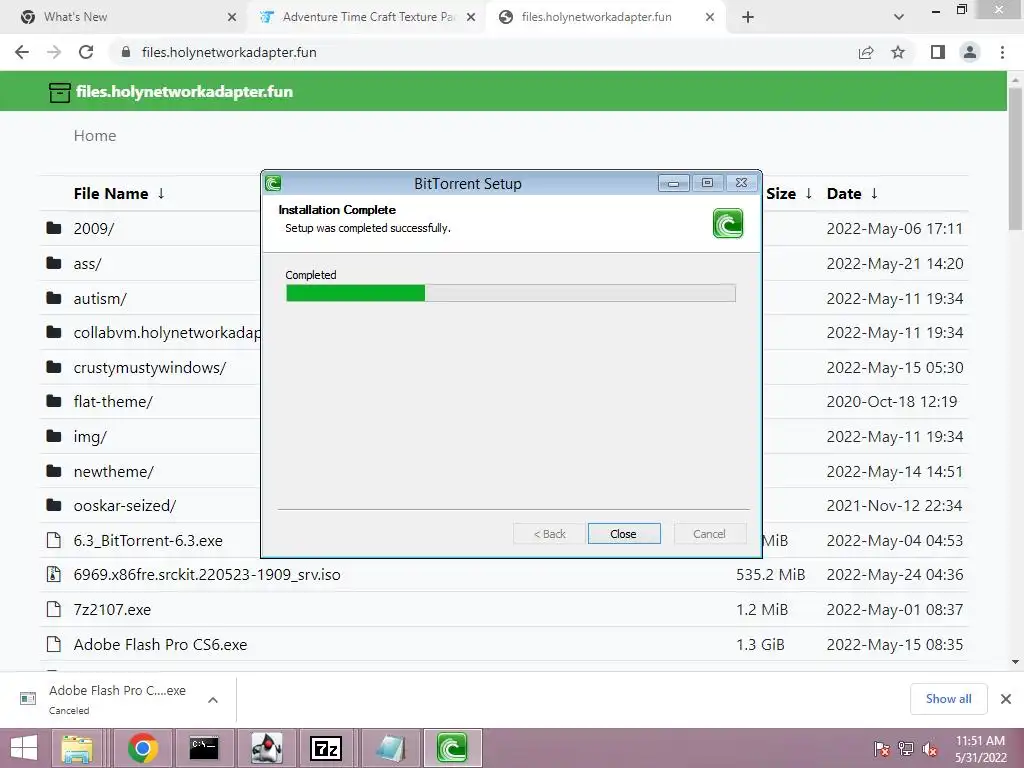The image size is (1024, 768).
Task: Open the newtheme/ folder link
Action: tap(114, 471)
